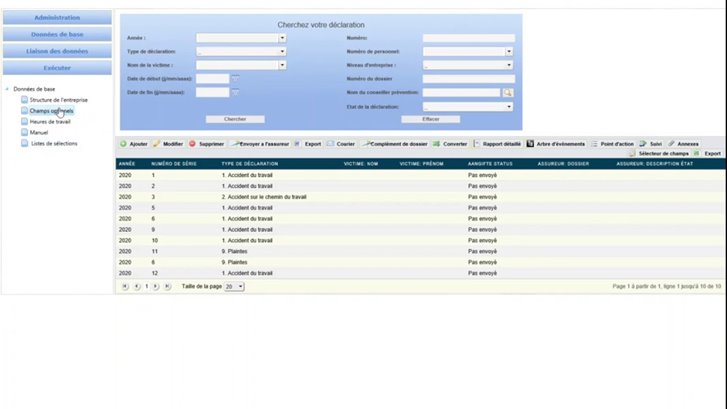Change the Taille de la page dropdown

[235, 286]
